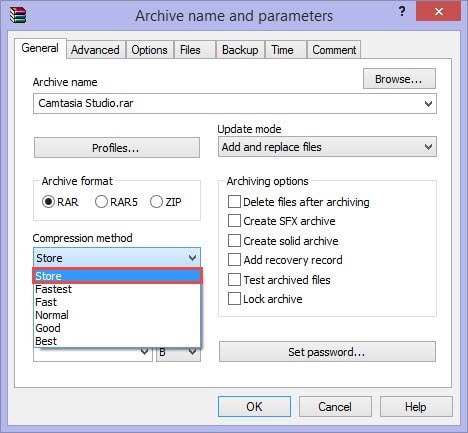Viewport: 468px width, 433px height.
Task: Open the split volume size dropdown
Action: [x=144, y=351]
